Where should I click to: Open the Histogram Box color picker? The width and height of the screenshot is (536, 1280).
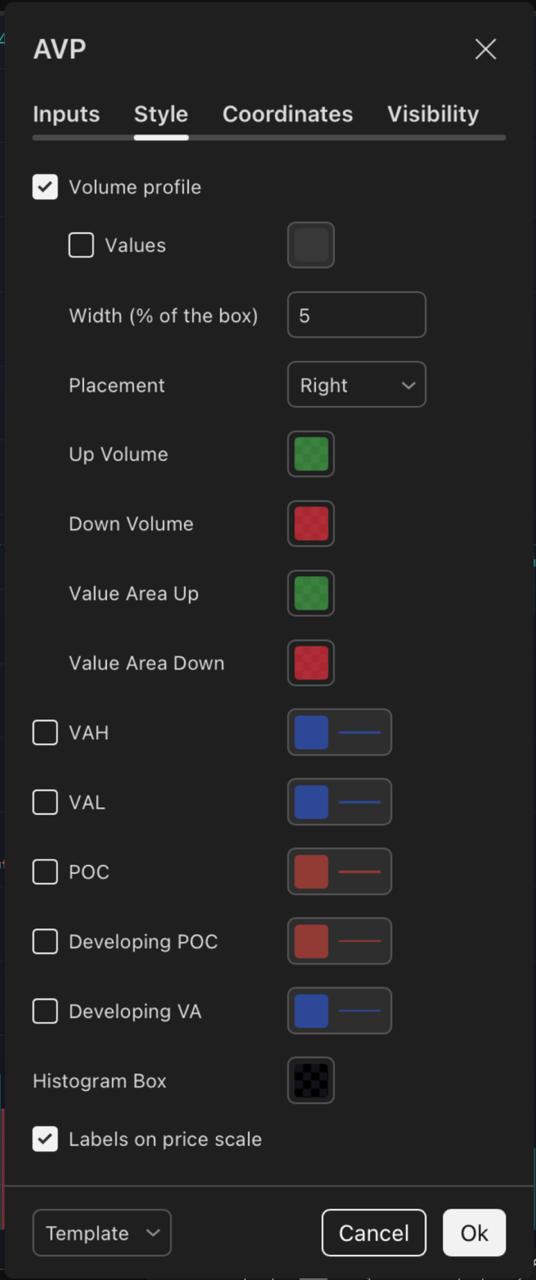311,1081
